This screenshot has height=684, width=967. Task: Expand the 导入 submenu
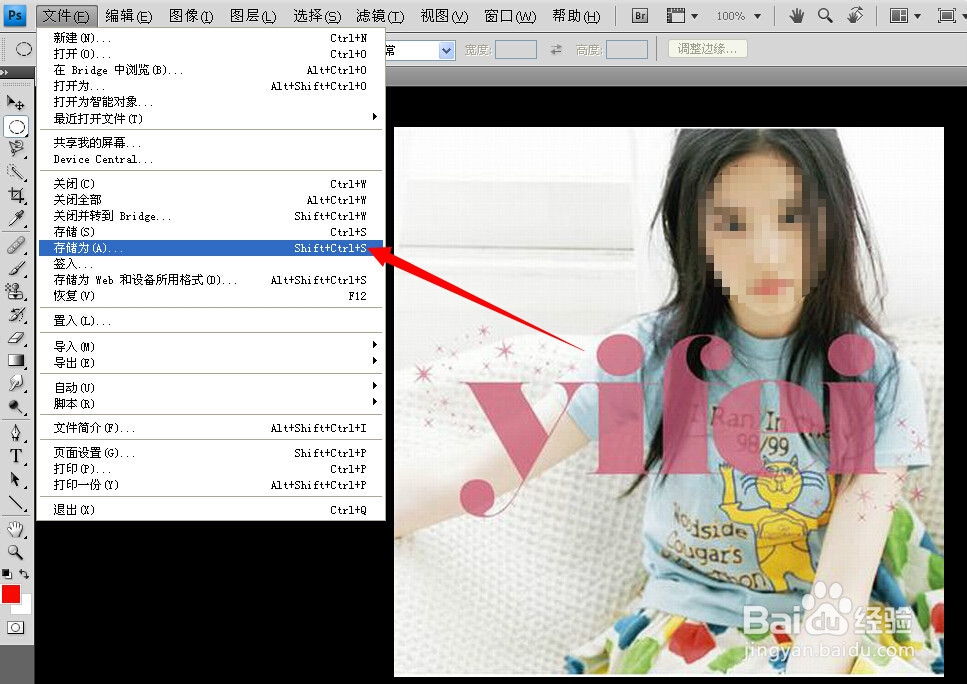click(211, 346)
